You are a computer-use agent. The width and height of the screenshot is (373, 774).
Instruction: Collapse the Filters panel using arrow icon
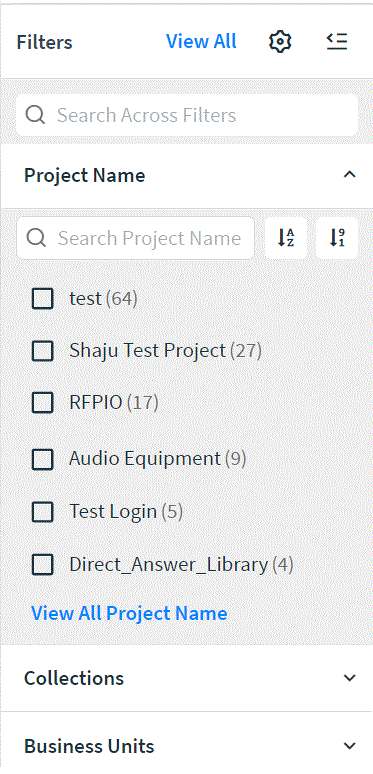[x=337, y=41]
